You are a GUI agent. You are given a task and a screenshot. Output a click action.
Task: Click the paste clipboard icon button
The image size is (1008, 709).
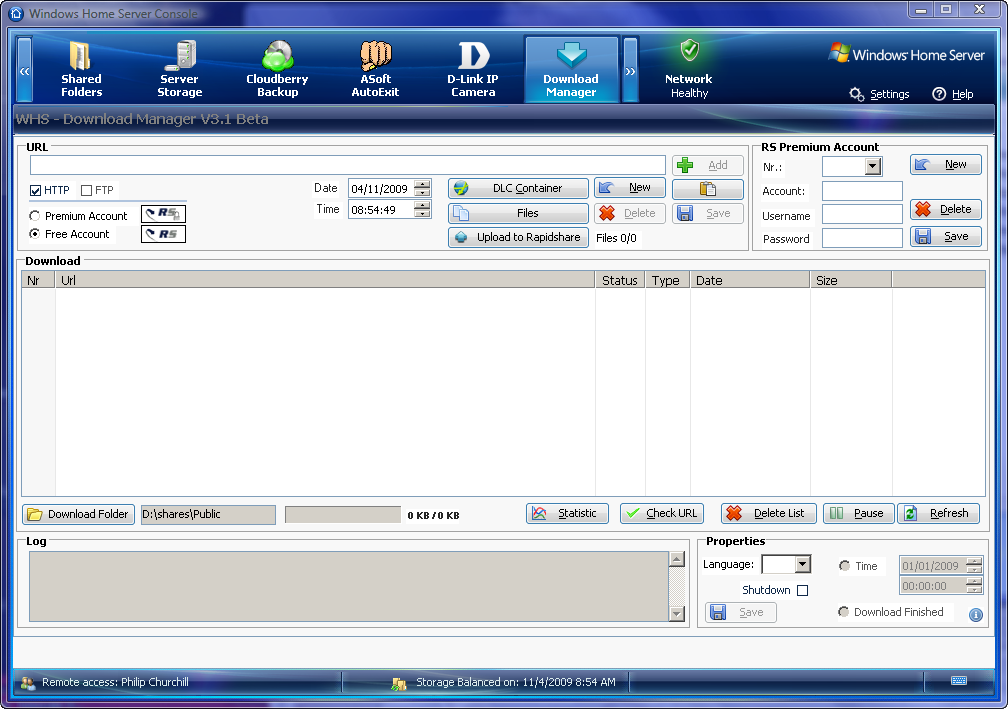coord(708,189)
